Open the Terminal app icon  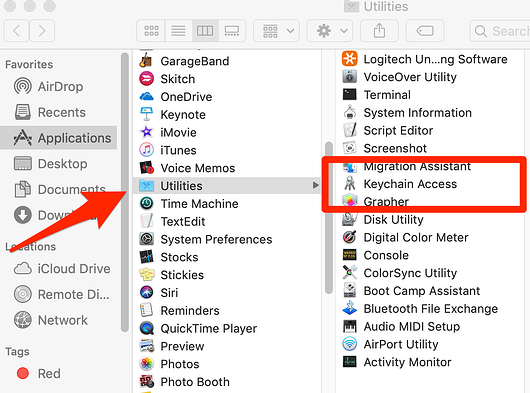350,95
